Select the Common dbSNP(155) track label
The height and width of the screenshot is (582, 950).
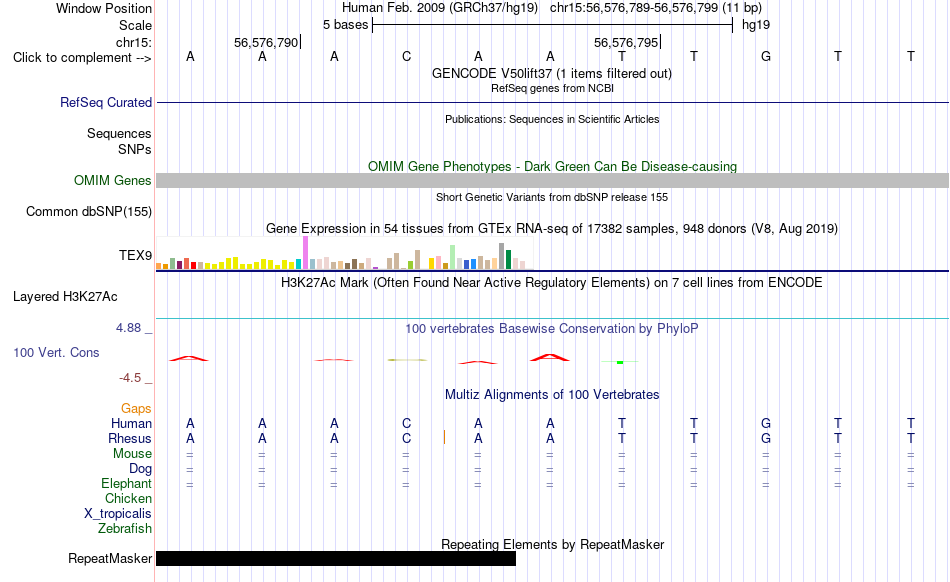pos(88,211)
